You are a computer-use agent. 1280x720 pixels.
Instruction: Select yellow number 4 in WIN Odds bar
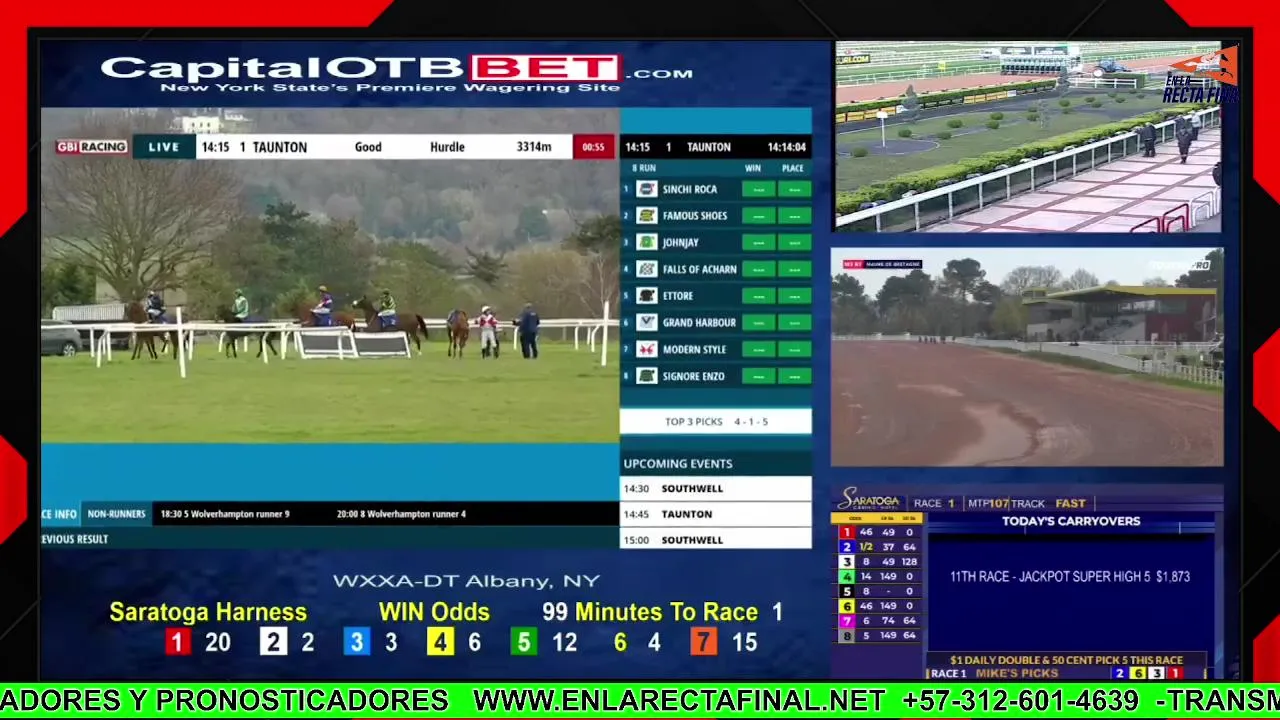[x=440, y=642]
